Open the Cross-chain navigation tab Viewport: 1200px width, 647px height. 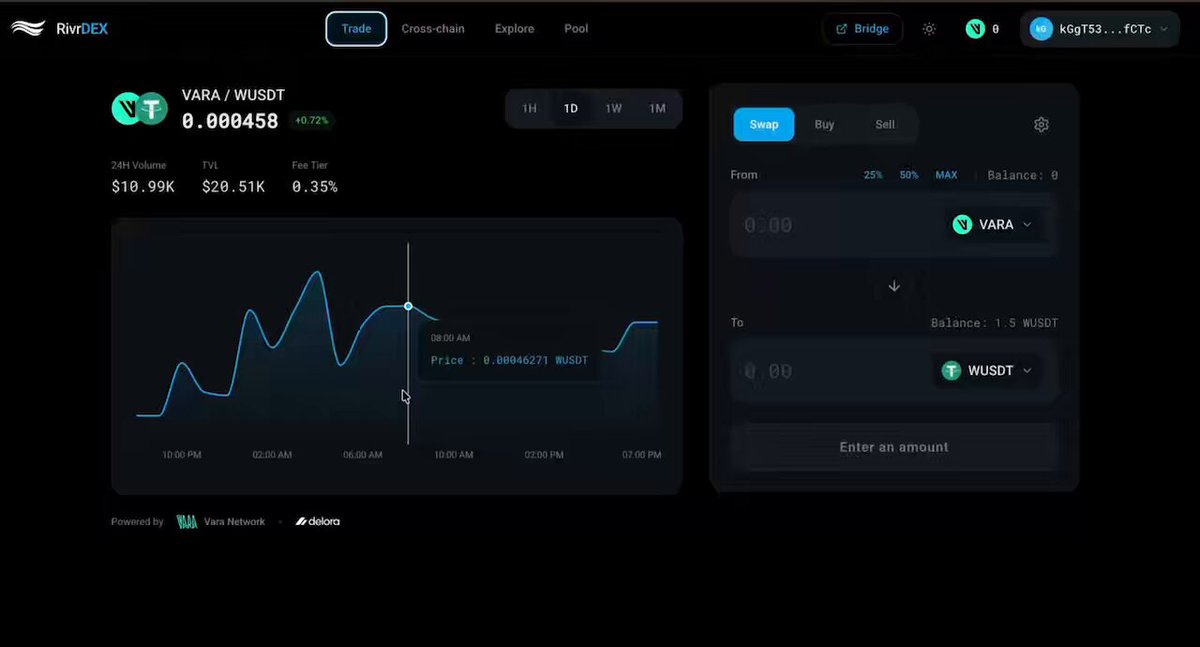pyautogui.click(x=433, y=29)
